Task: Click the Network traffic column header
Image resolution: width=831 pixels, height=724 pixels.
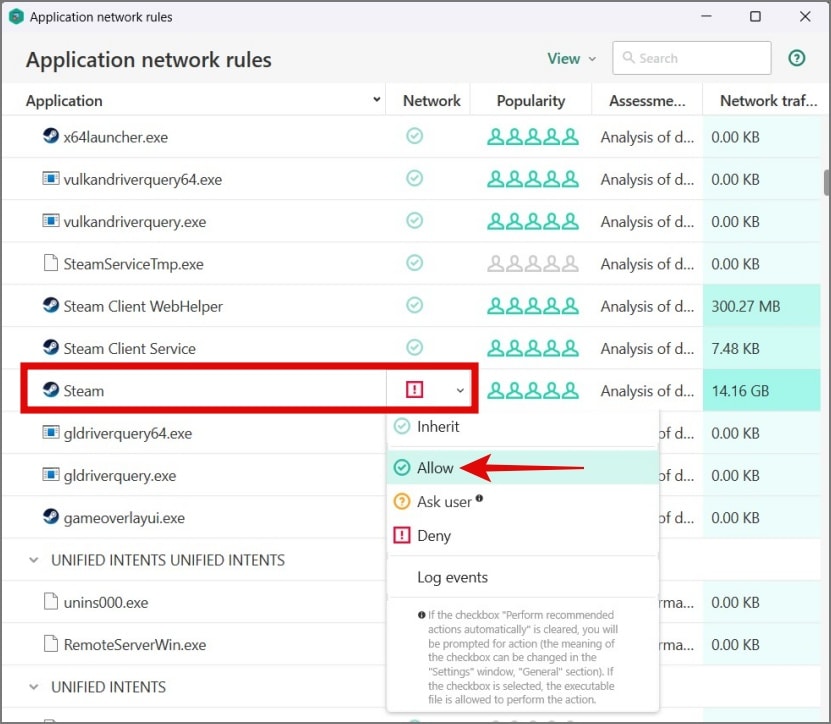Action: click(x=768, y=101)
